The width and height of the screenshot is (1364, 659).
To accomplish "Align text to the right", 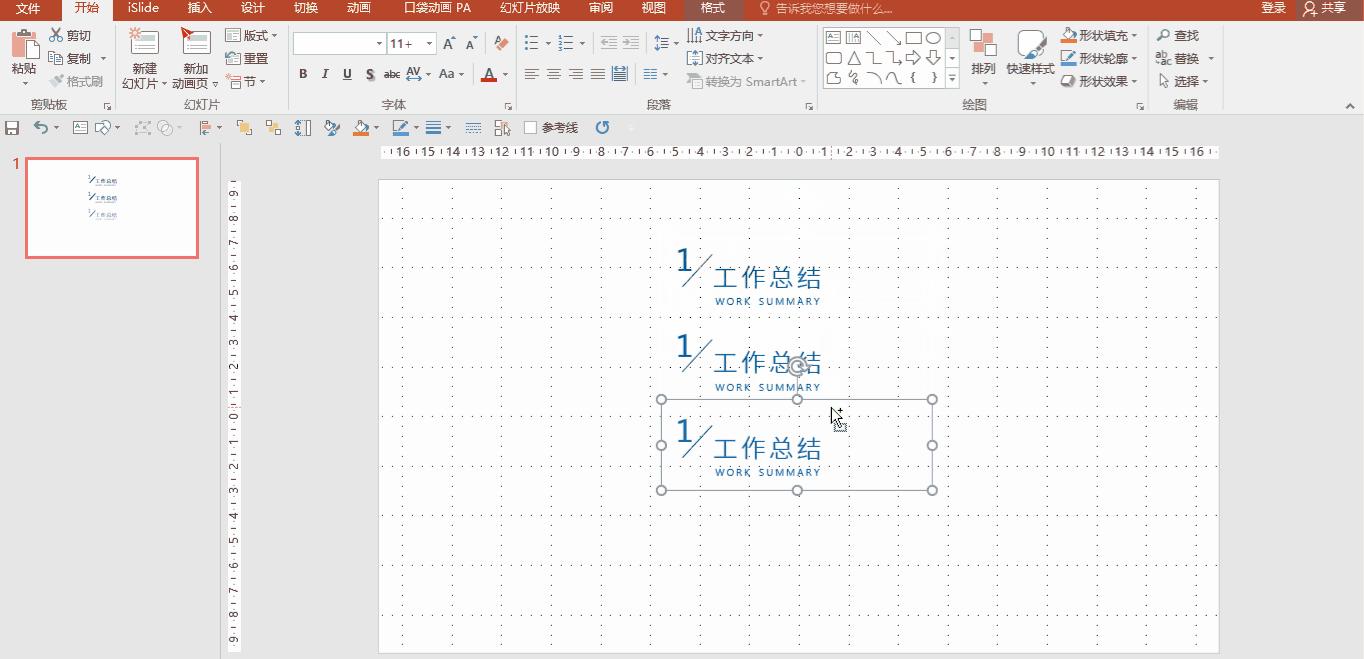I will click(x=575, y=74).
